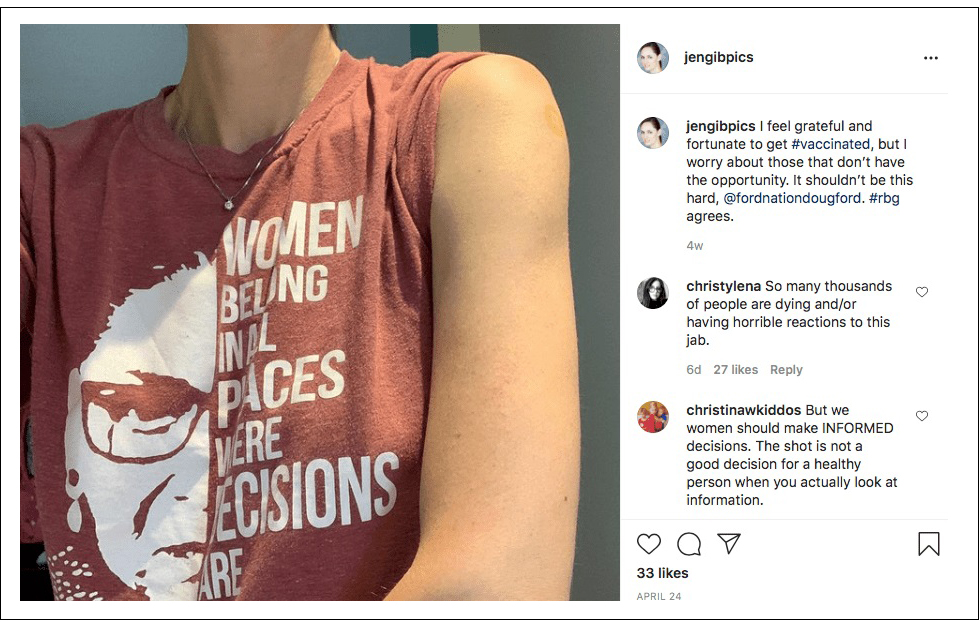979x625 pixels.
Task: Like christinawkiddos's comment
Action: coord(922,416)
